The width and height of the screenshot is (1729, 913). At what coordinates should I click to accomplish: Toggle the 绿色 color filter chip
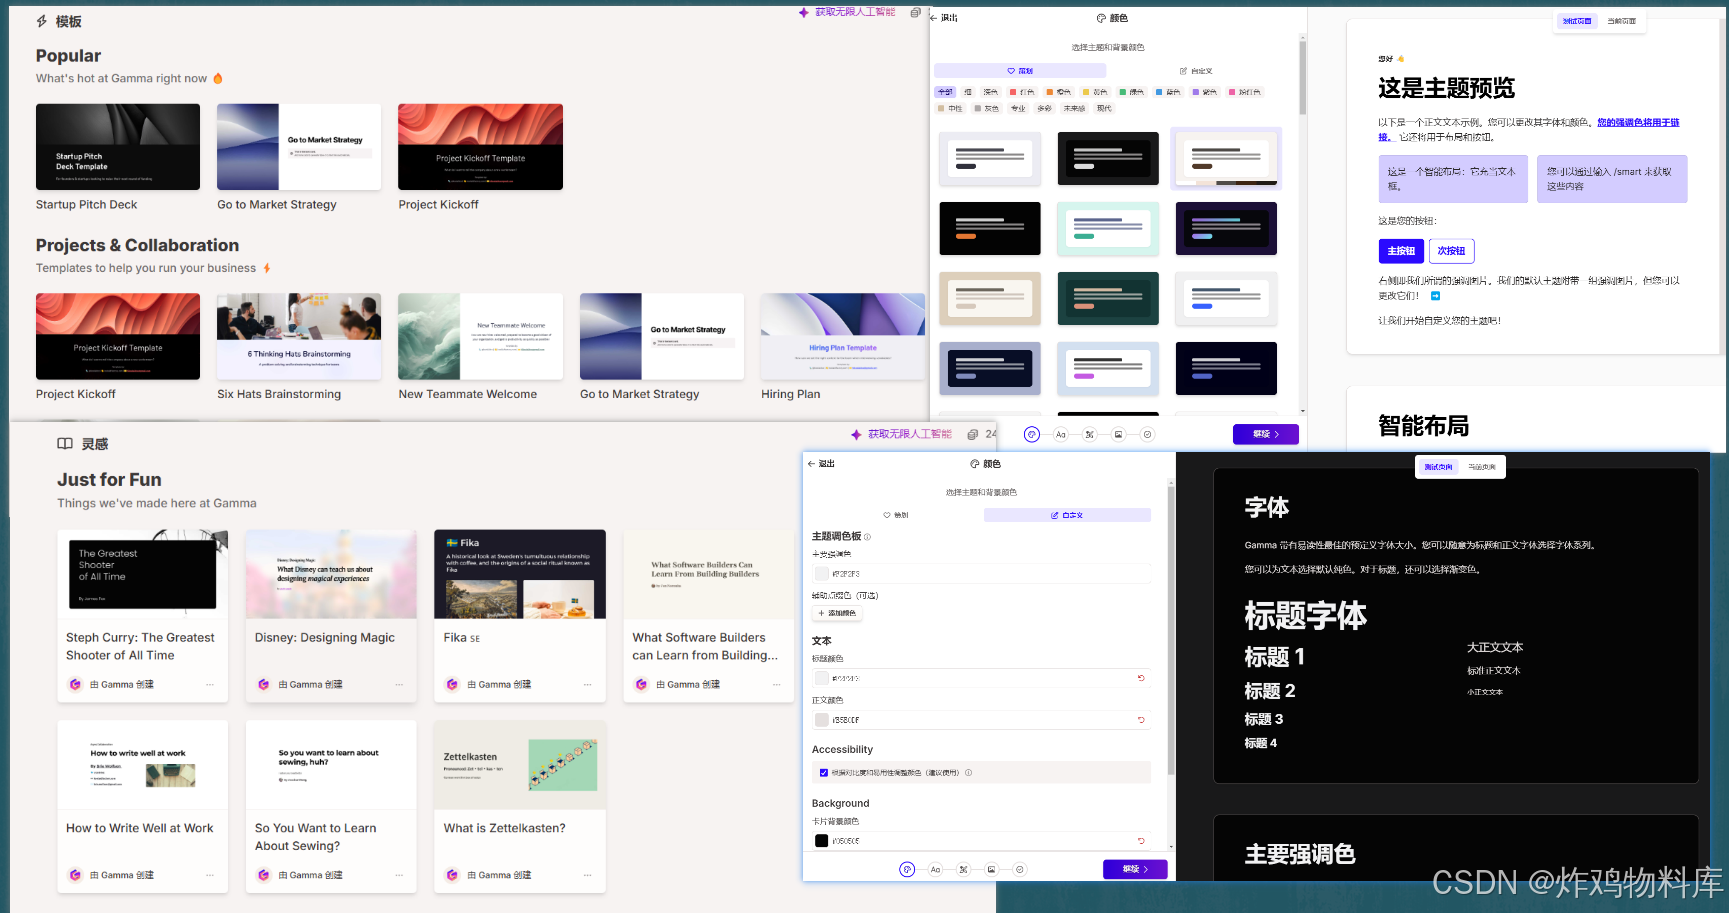[1131, 92]
